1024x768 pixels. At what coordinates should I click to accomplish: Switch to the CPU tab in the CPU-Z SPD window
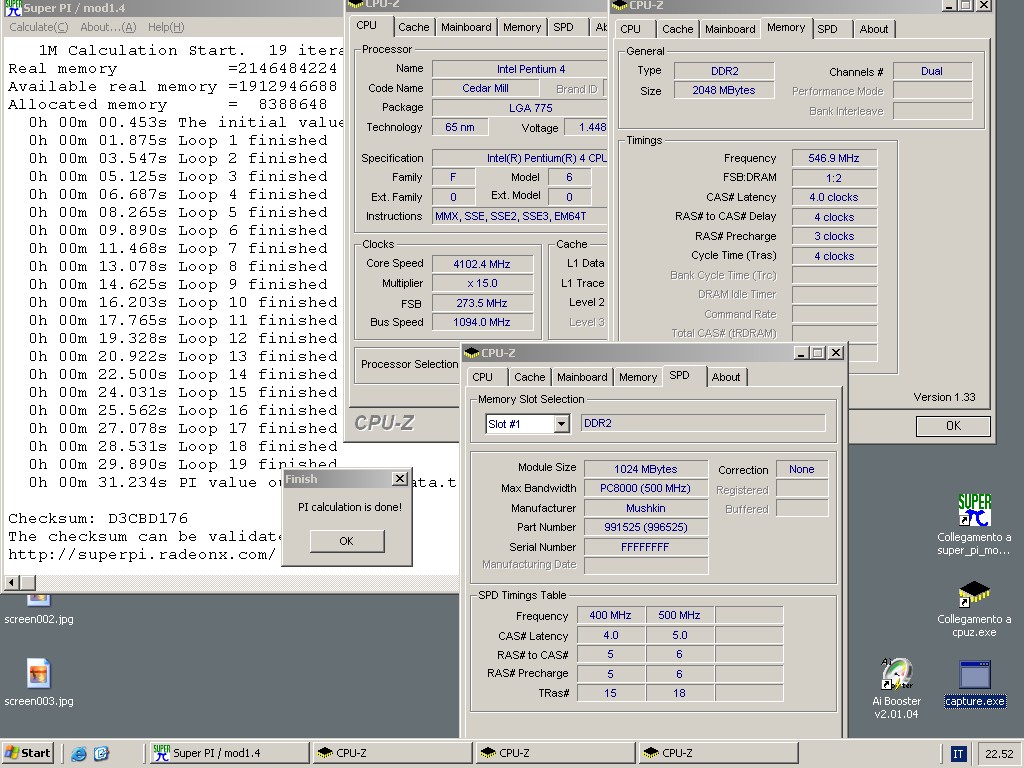(x=483, y=377)
